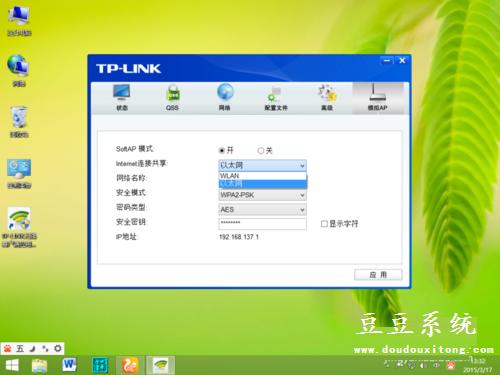Viewport: 500px width, 375px height.
Task: Open the 状态 (Status) tab icon
Action: point(122,97)
